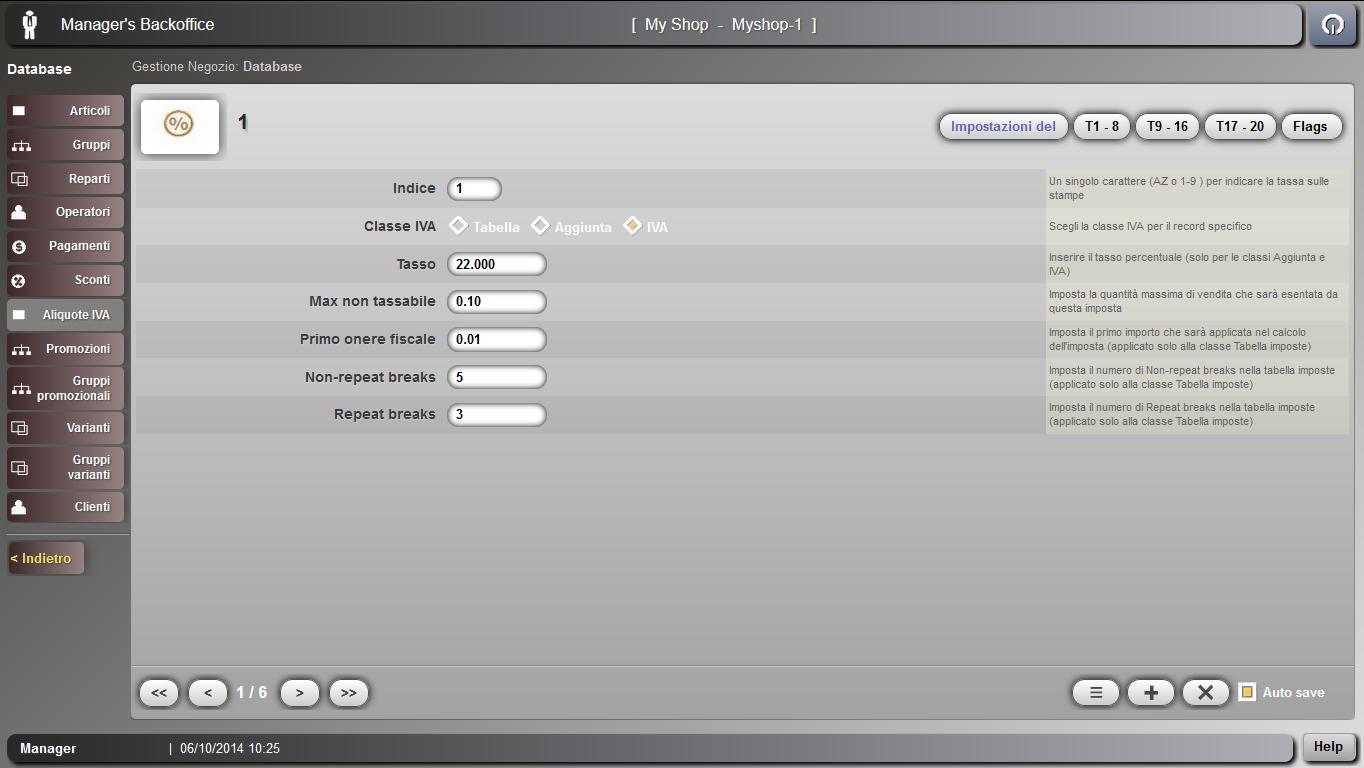Click the Max non tassabile field

coord(497,301)
